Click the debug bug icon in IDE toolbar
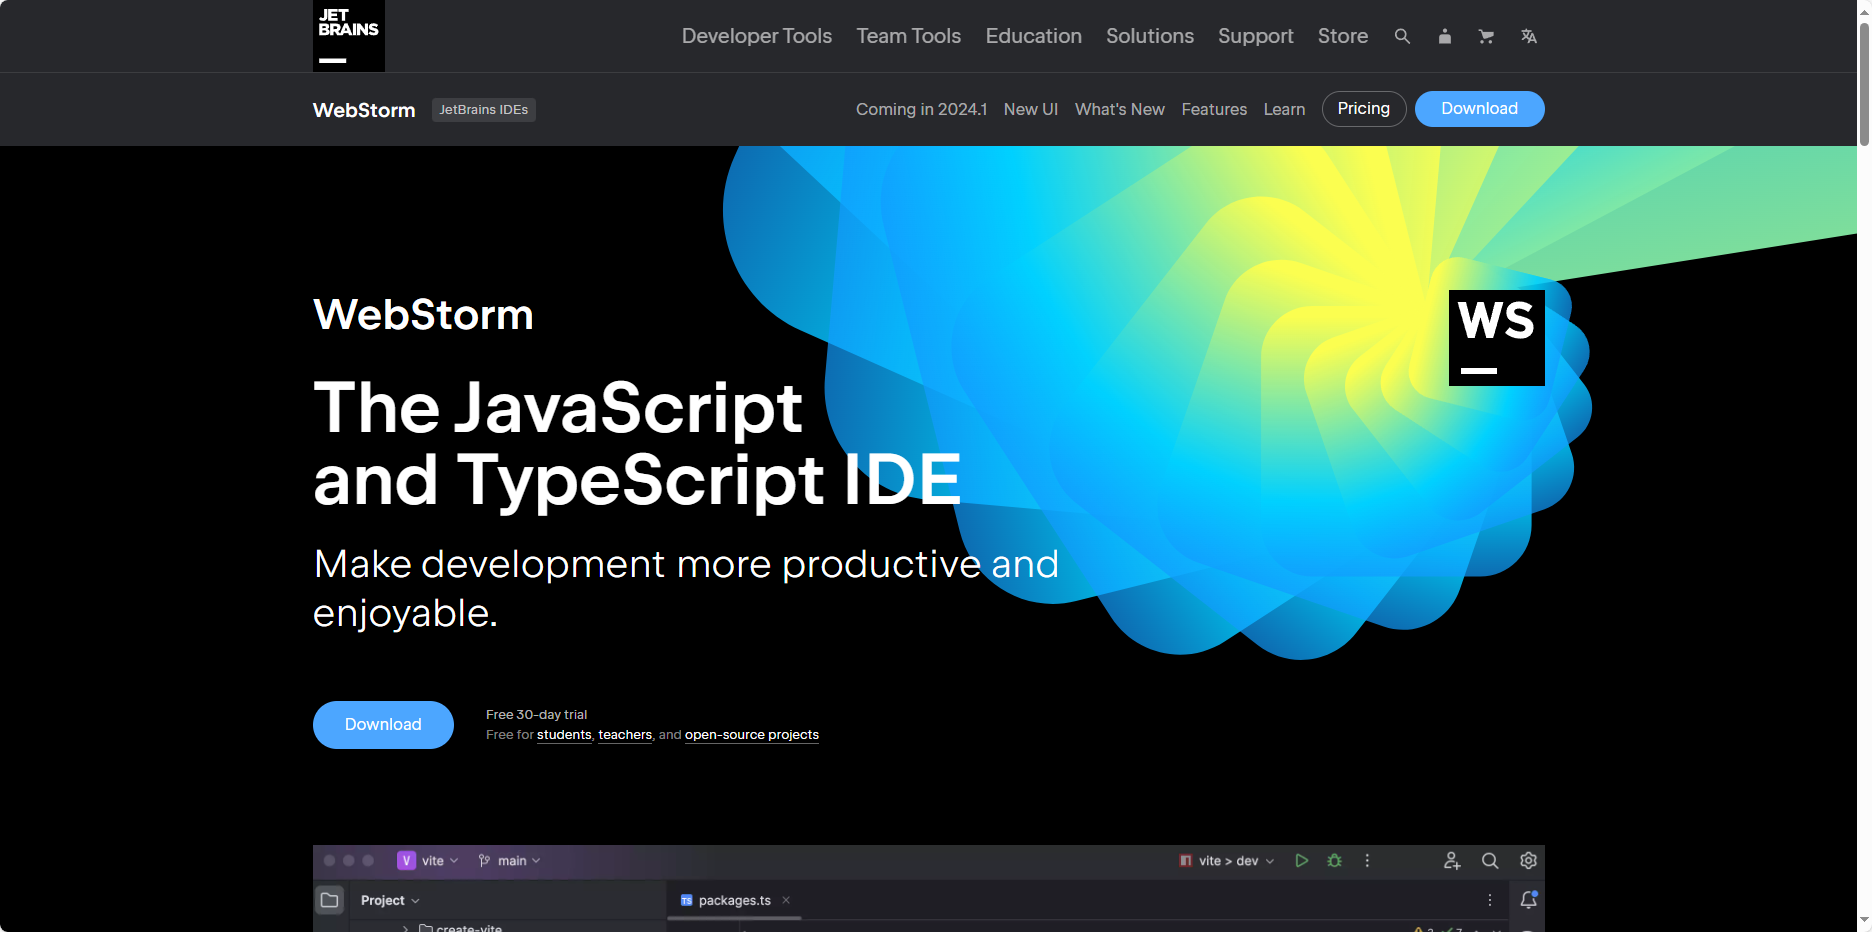 click(x=1334, y=860)
